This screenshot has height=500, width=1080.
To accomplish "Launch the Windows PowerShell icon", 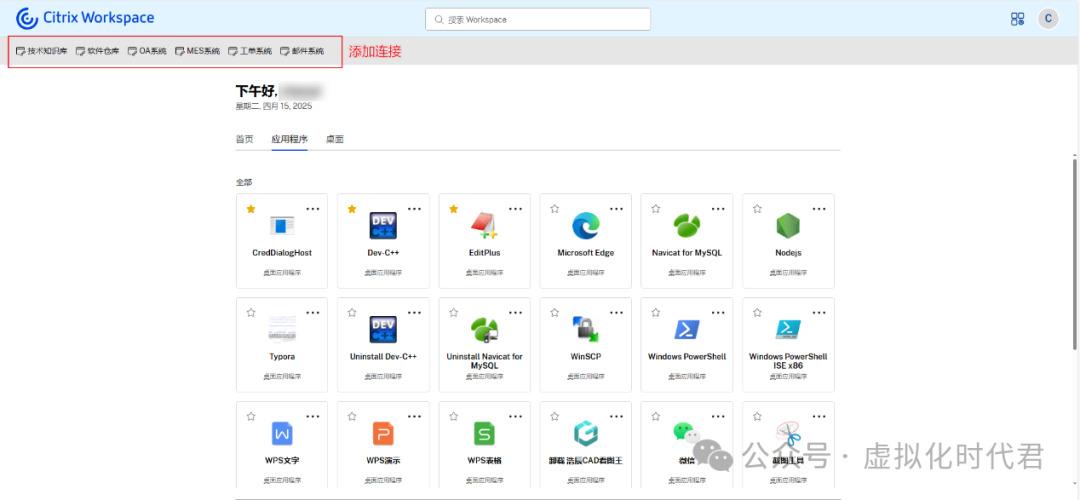I will [x=687, y=329].
